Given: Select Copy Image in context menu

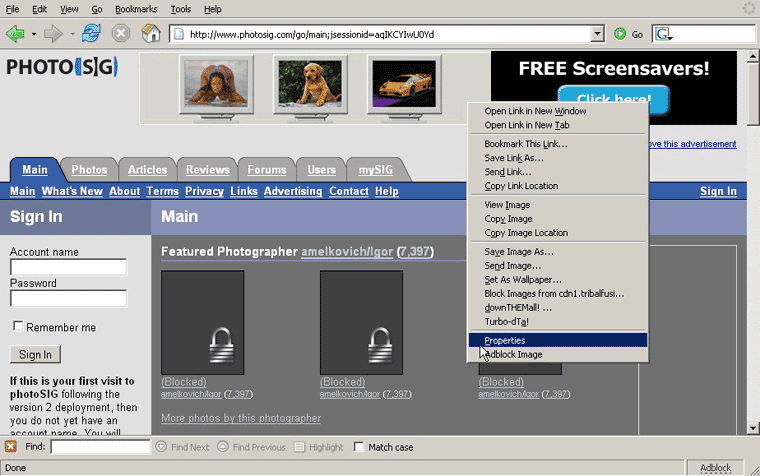Looking at the screenshot, I should click(x=557, y=219).
